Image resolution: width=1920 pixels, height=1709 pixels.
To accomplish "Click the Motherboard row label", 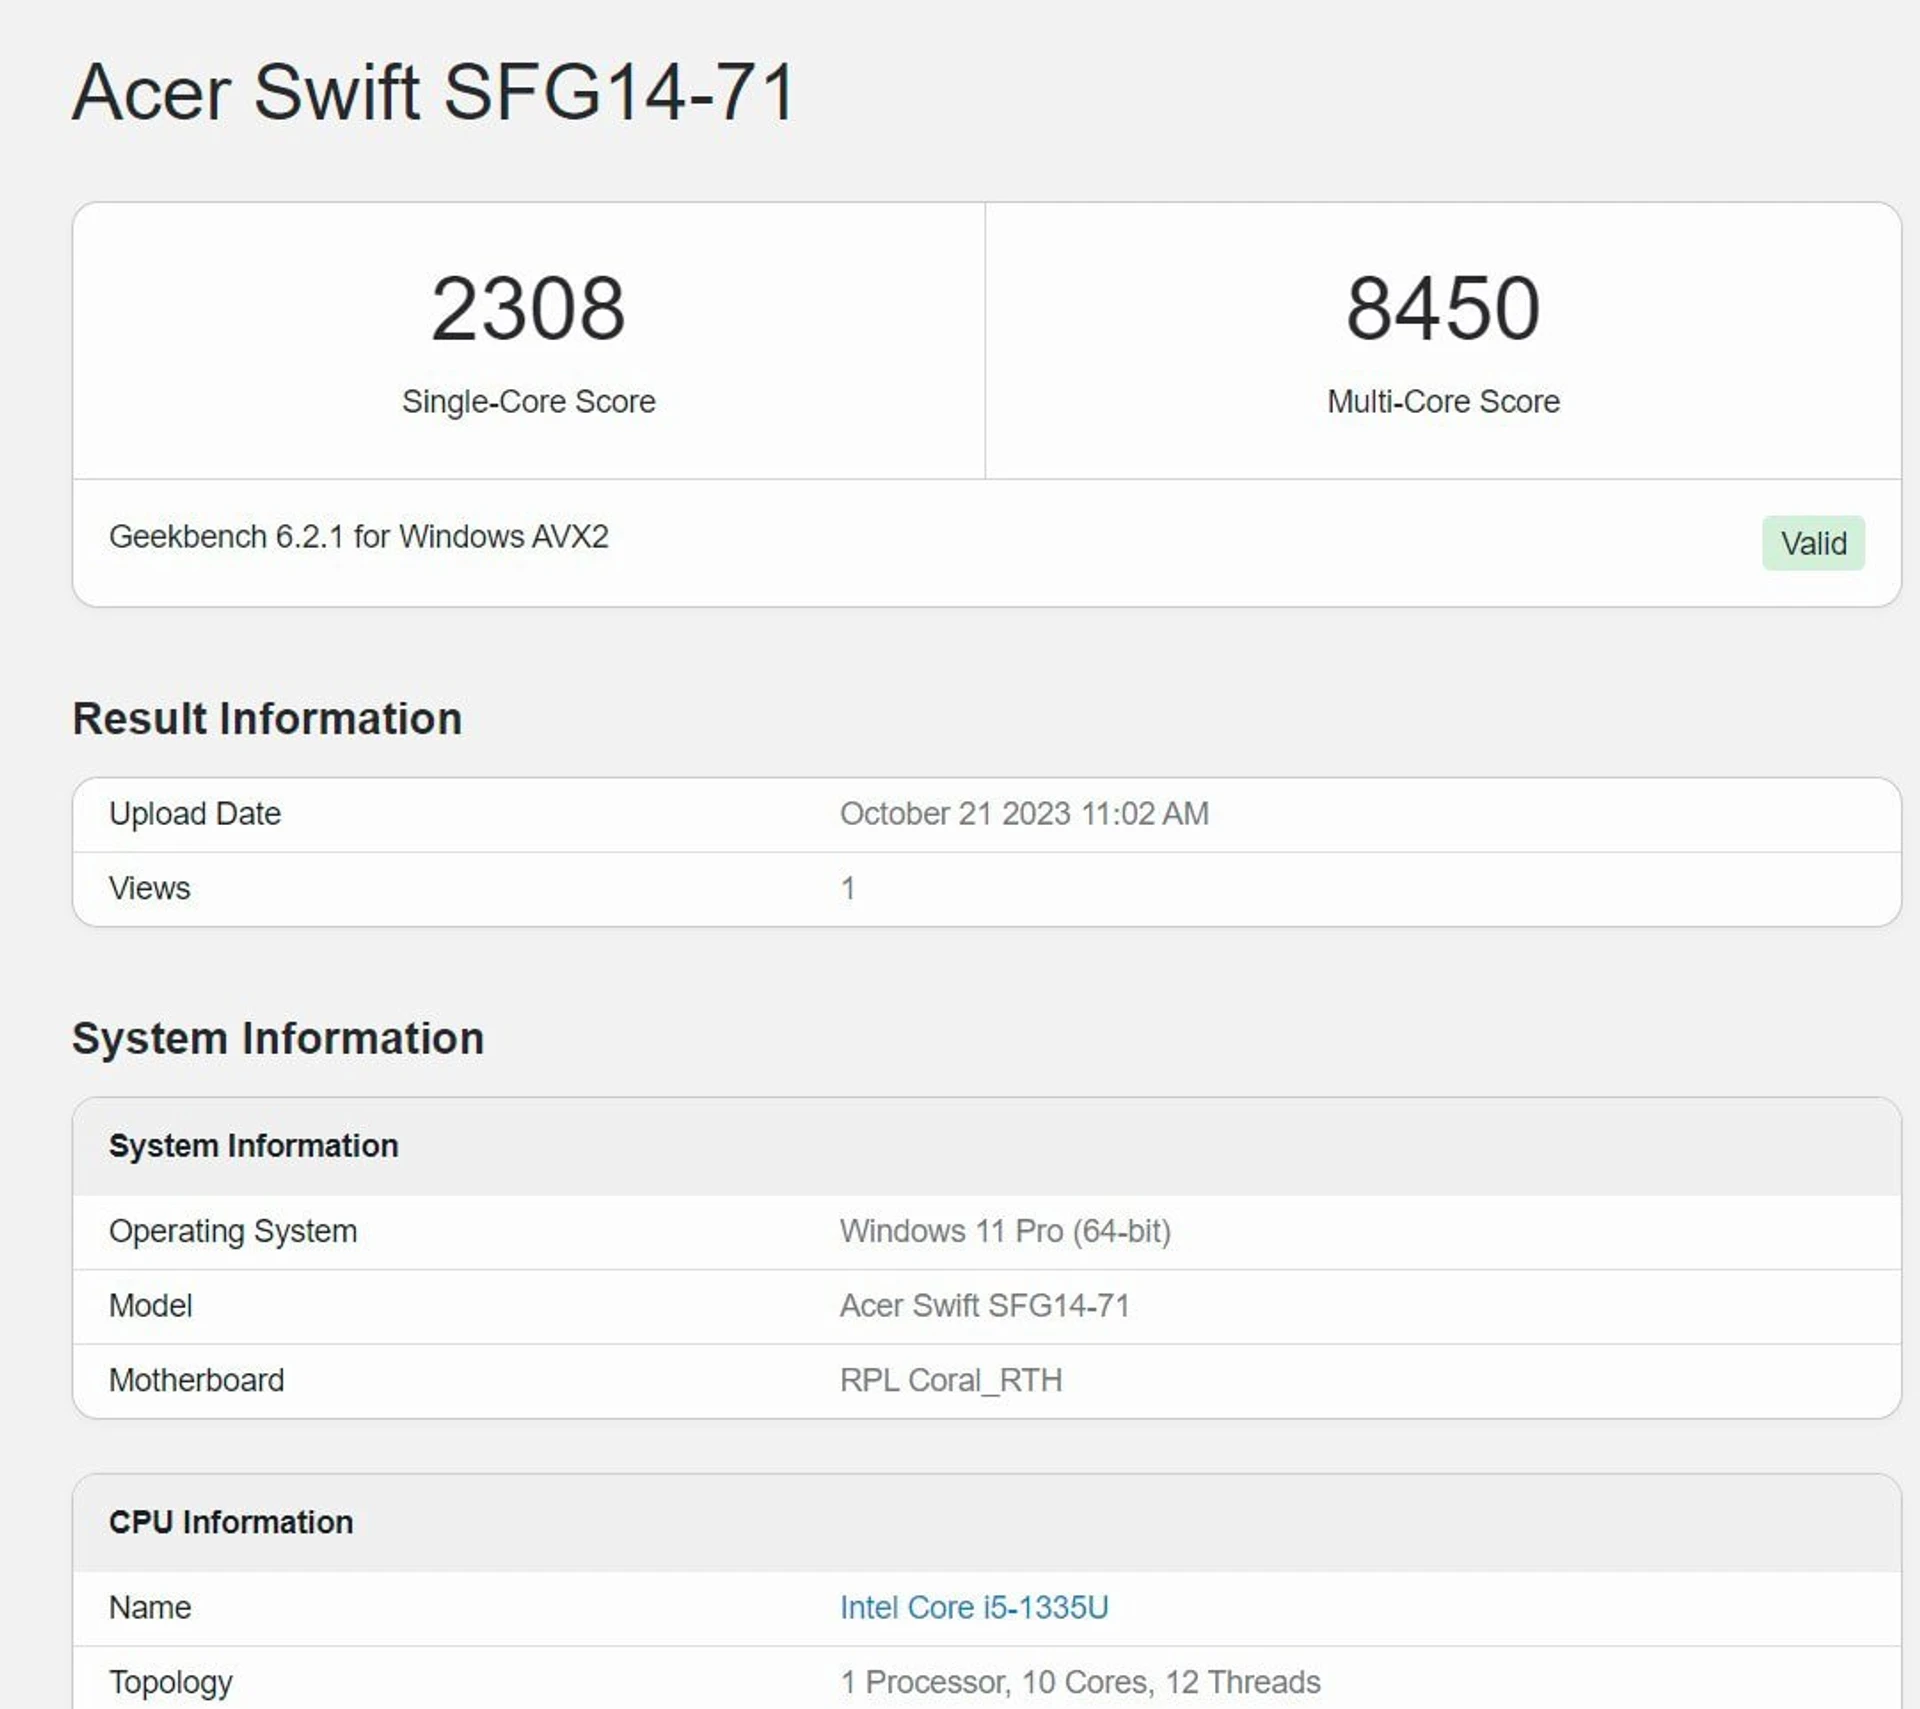I will coord(196,1380).
